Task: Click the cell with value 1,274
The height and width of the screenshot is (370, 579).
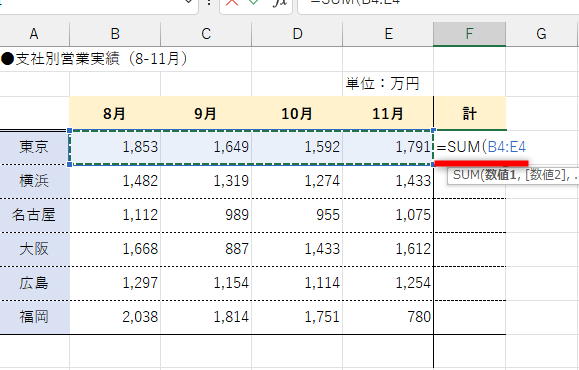Action: pyautogui.click(x=297, y=181)
